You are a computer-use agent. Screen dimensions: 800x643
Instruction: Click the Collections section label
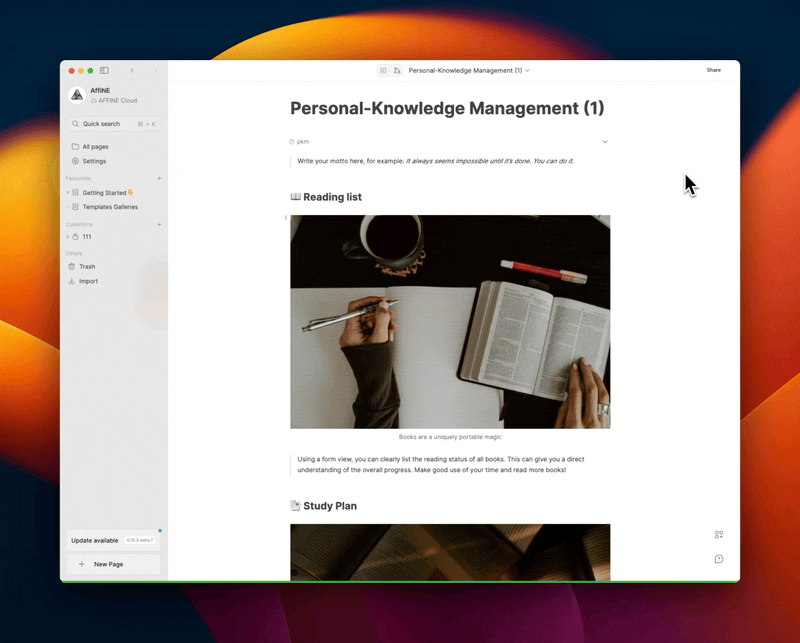tap(79, 224)
